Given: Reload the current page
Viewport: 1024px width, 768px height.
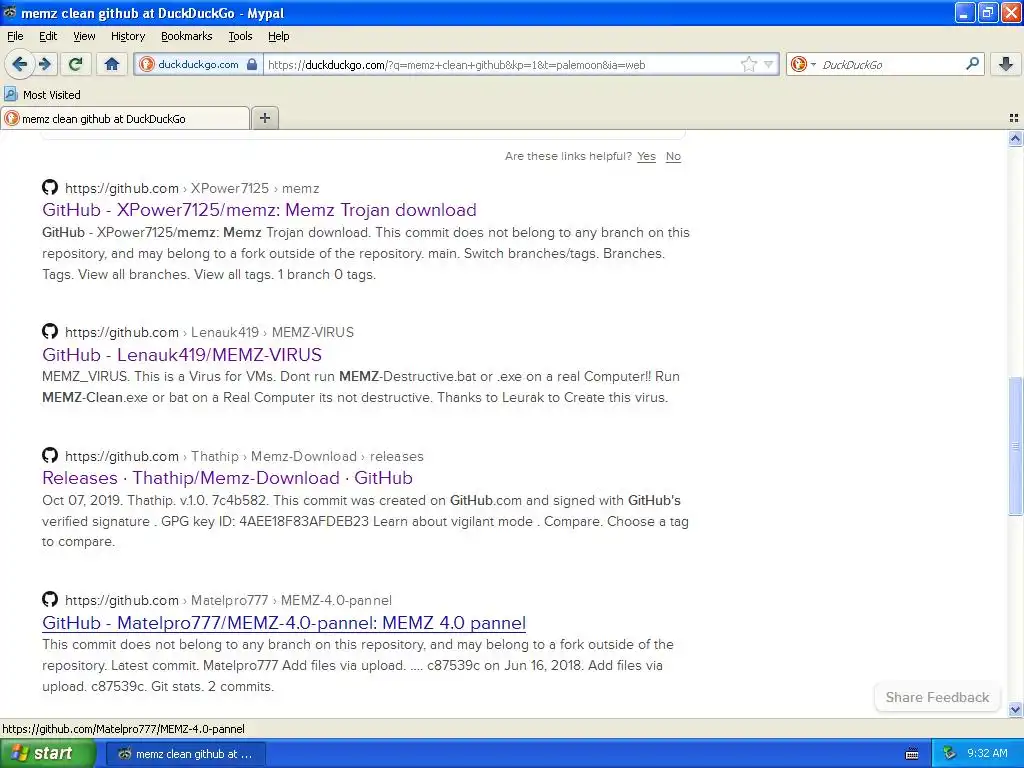Looking at the screenshot, I should click(76, 64).
